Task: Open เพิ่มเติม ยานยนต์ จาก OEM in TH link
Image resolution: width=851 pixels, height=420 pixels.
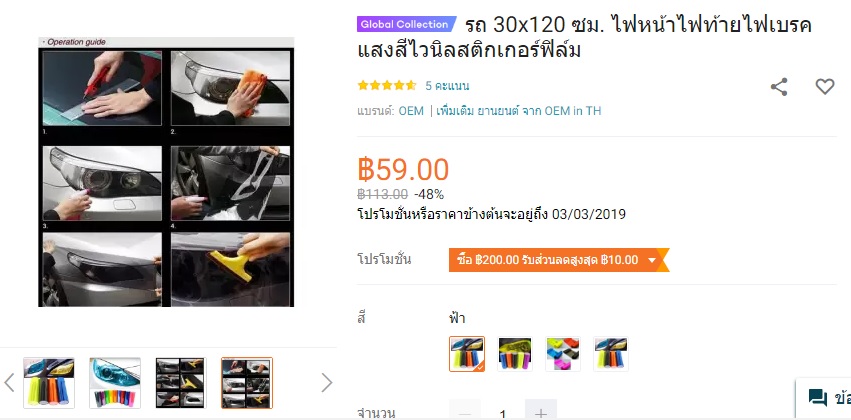Action: point(519,111)
